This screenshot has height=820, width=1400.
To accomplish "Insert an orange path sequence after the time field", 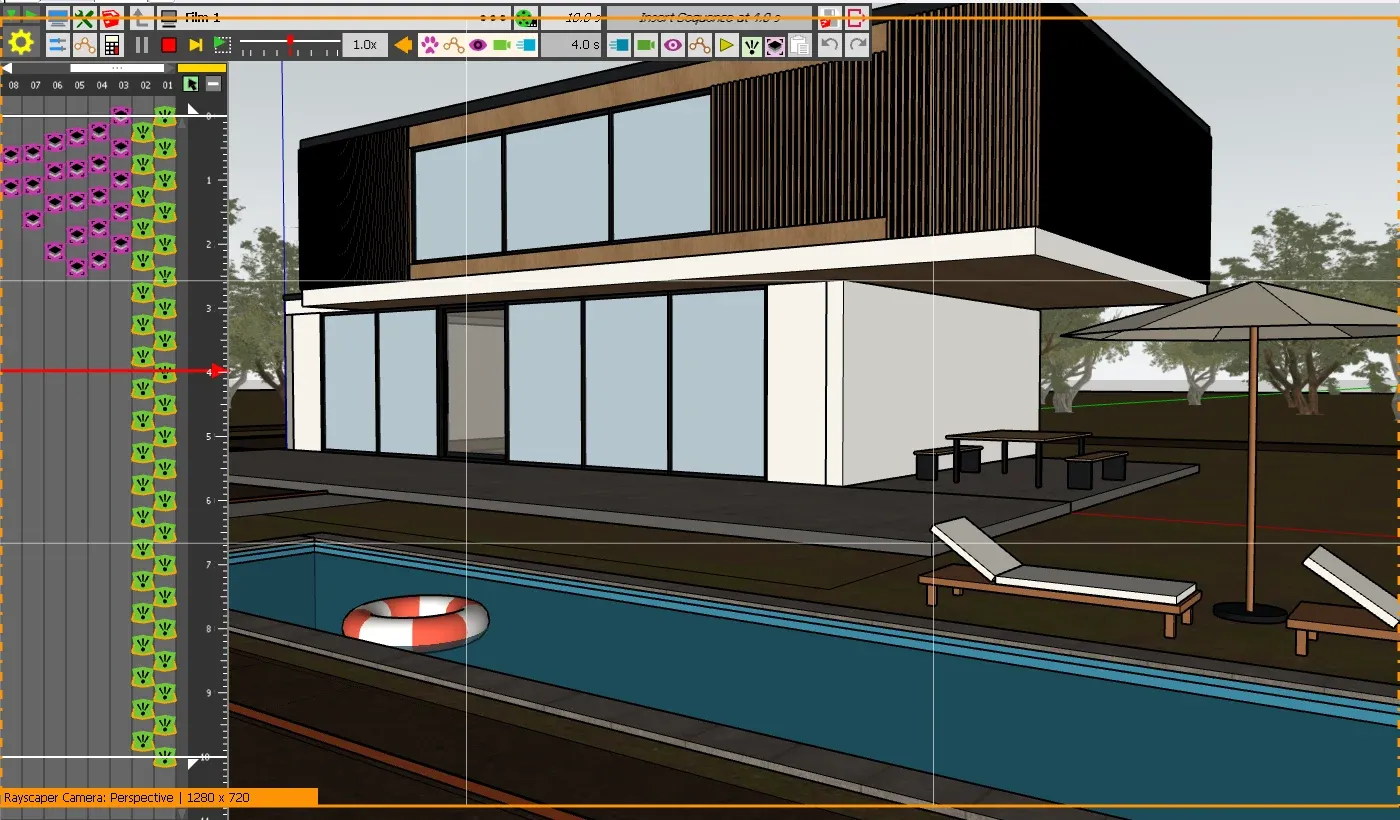I will tap(699, 45).
